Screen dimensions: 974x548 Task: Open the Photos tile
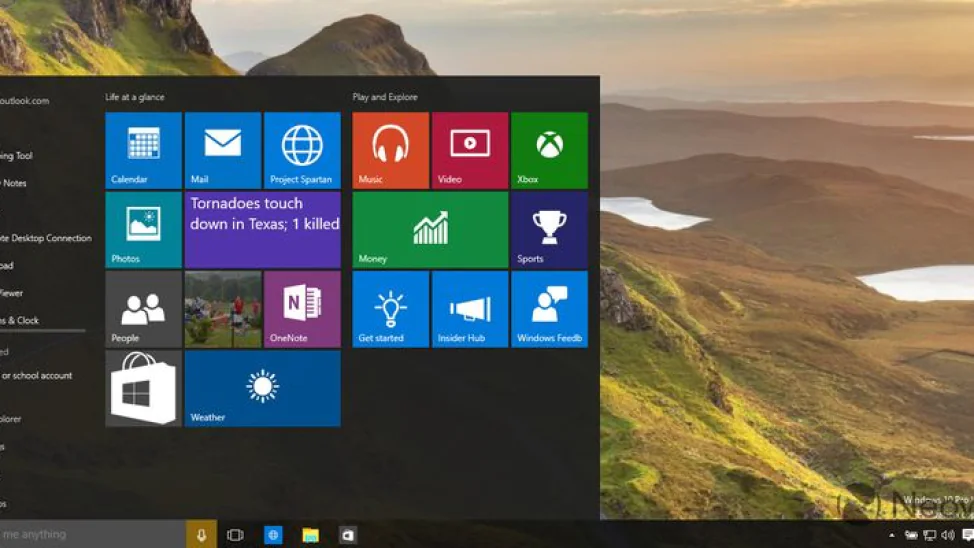(x=143, y=230)
